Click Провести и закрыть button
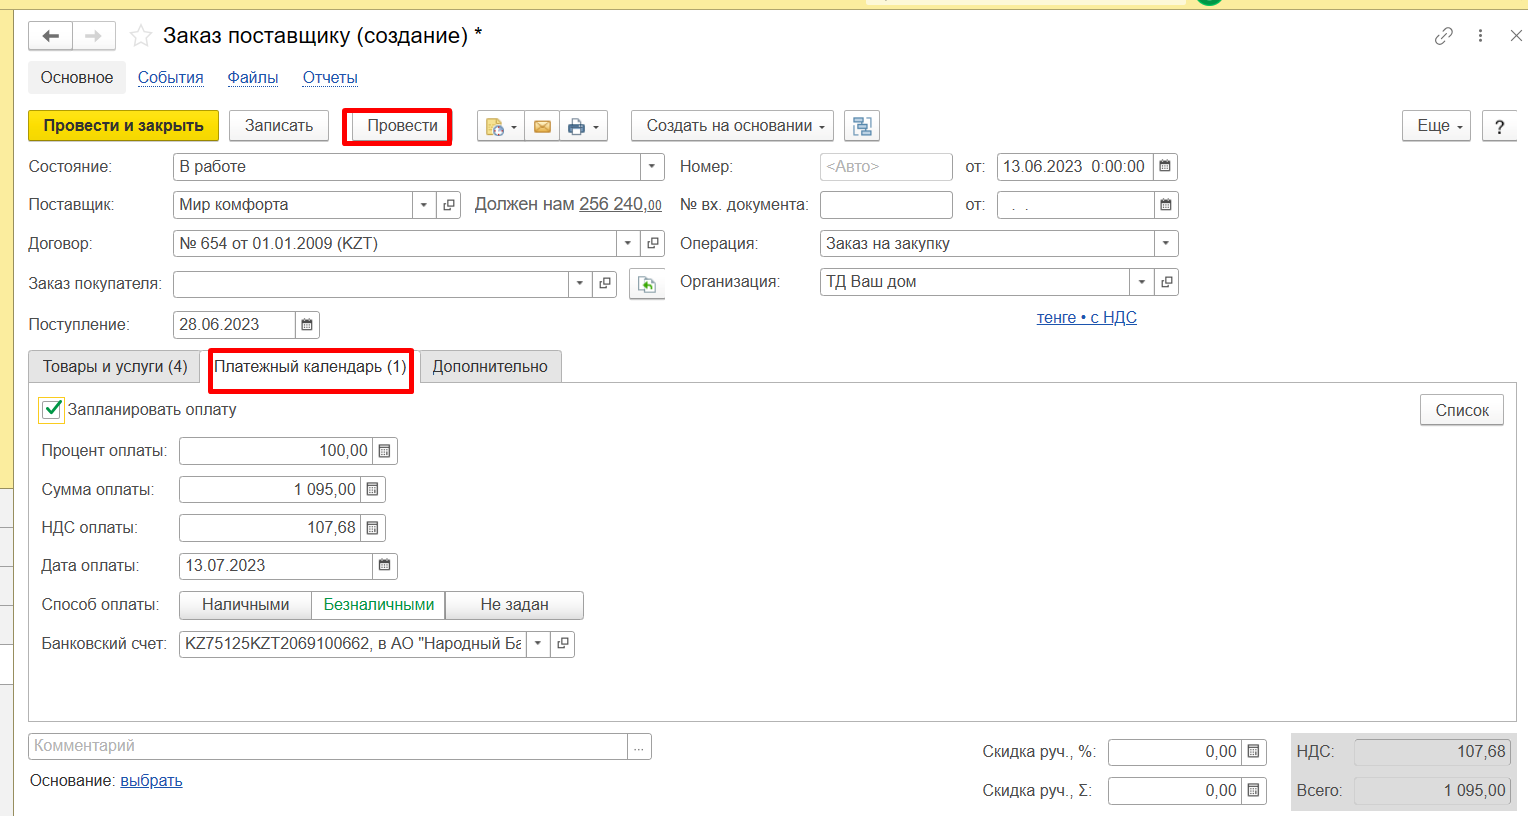 point(123,126)
